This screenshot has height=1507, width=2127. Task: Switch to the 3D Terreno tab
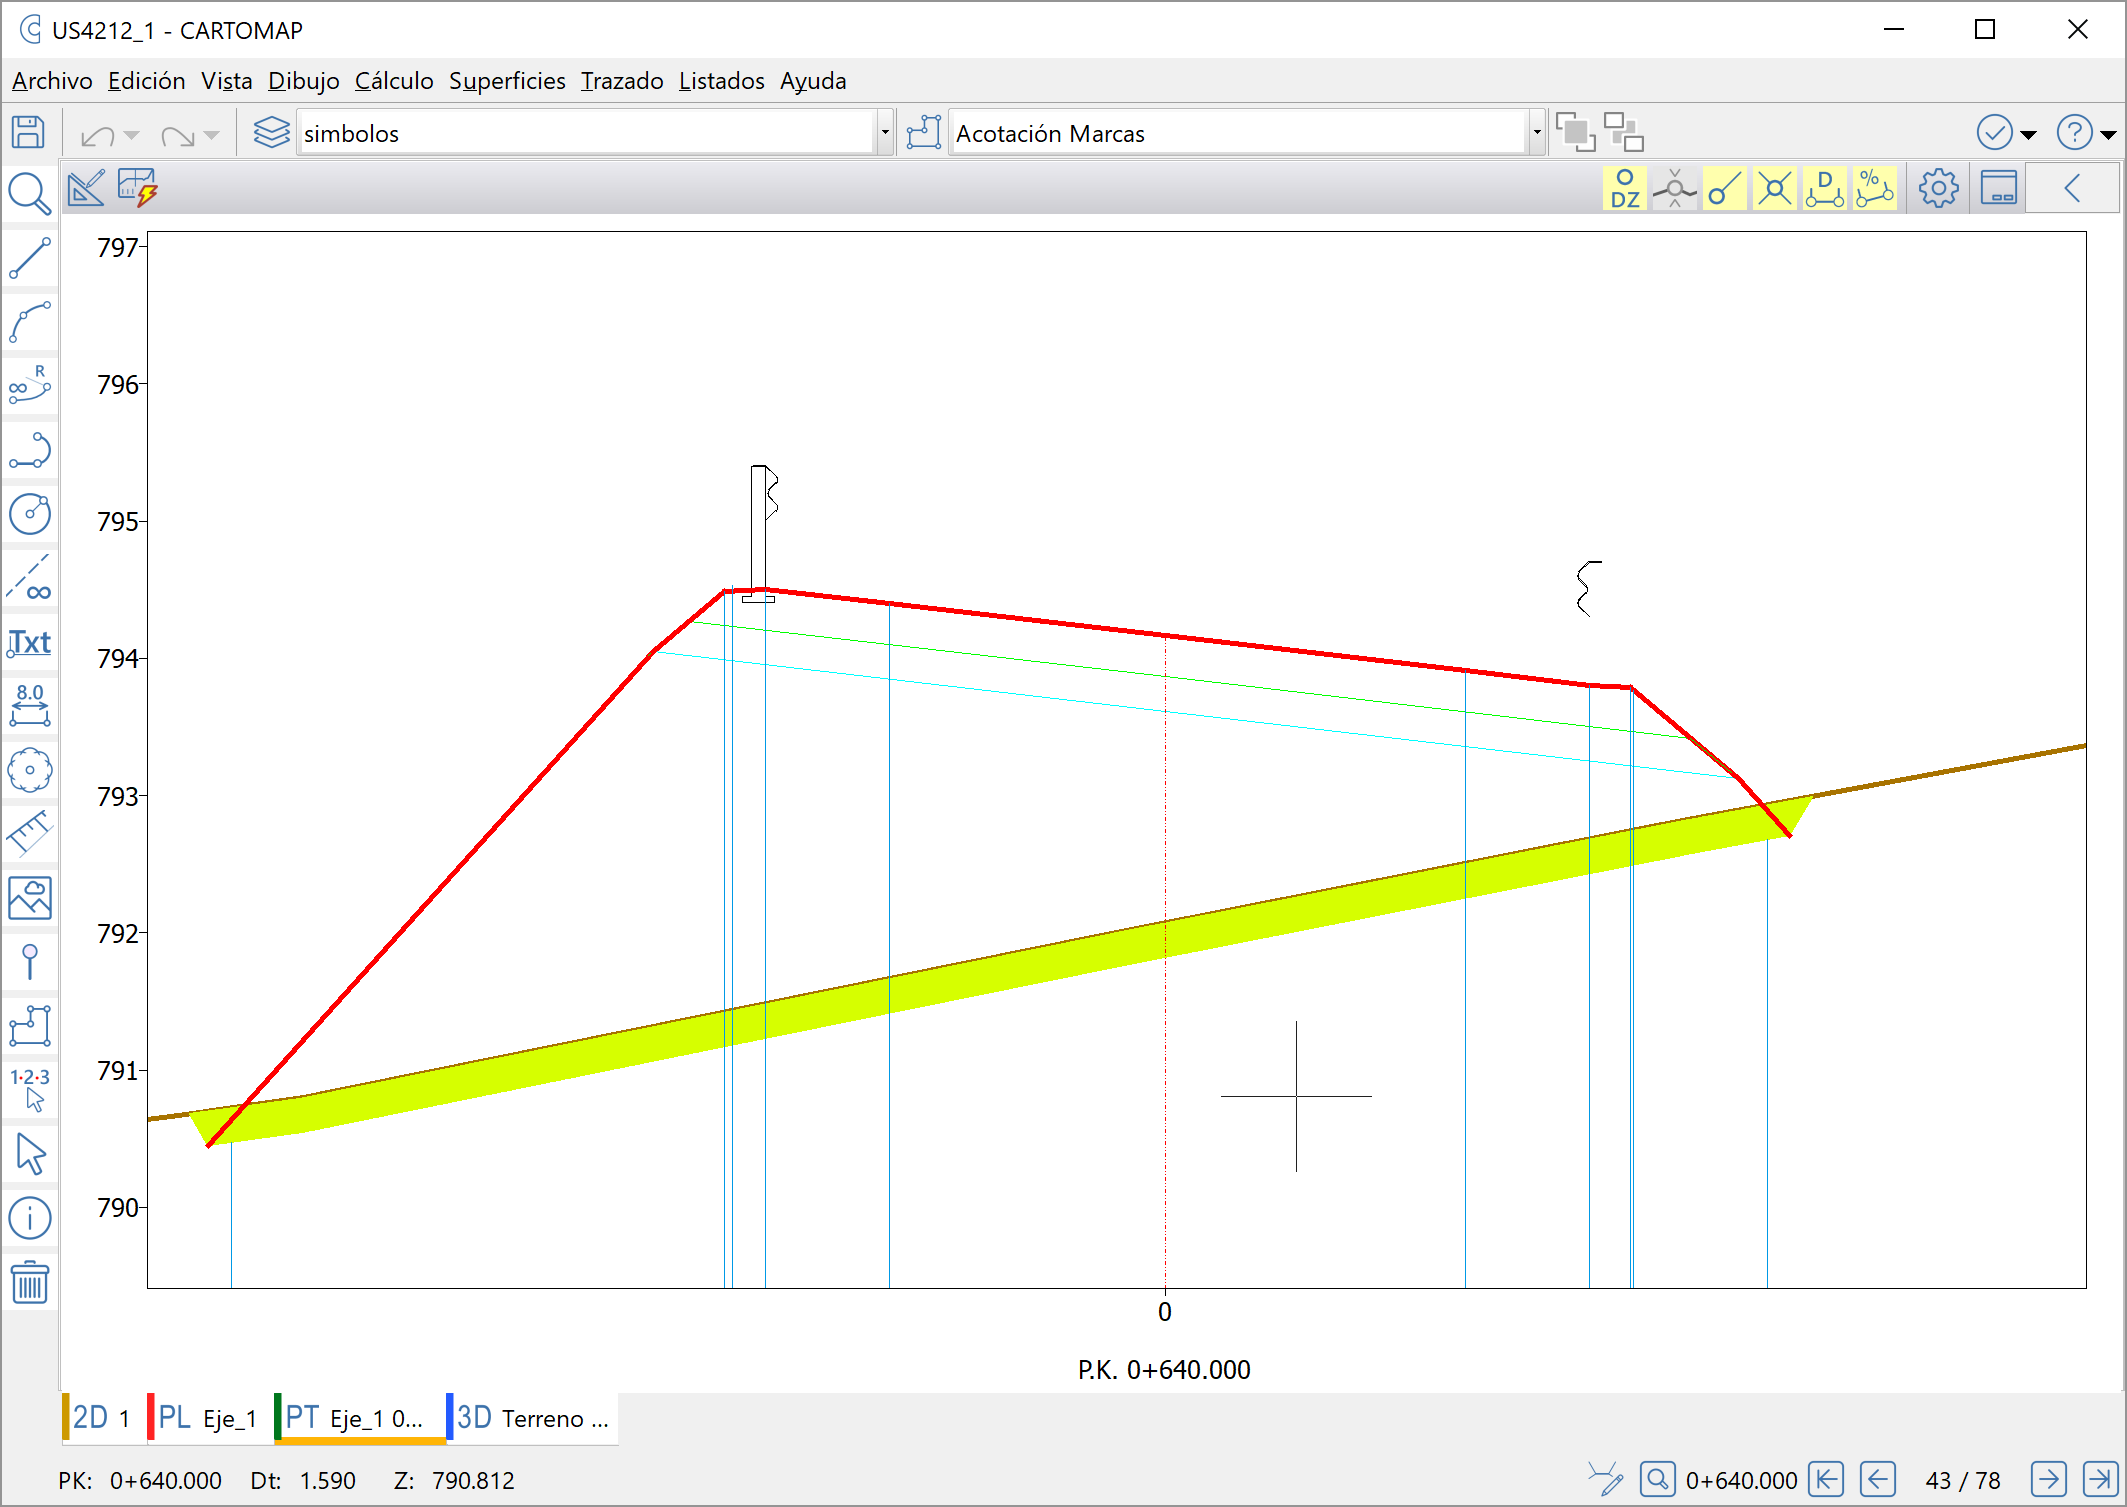[x=532, y=1418]
